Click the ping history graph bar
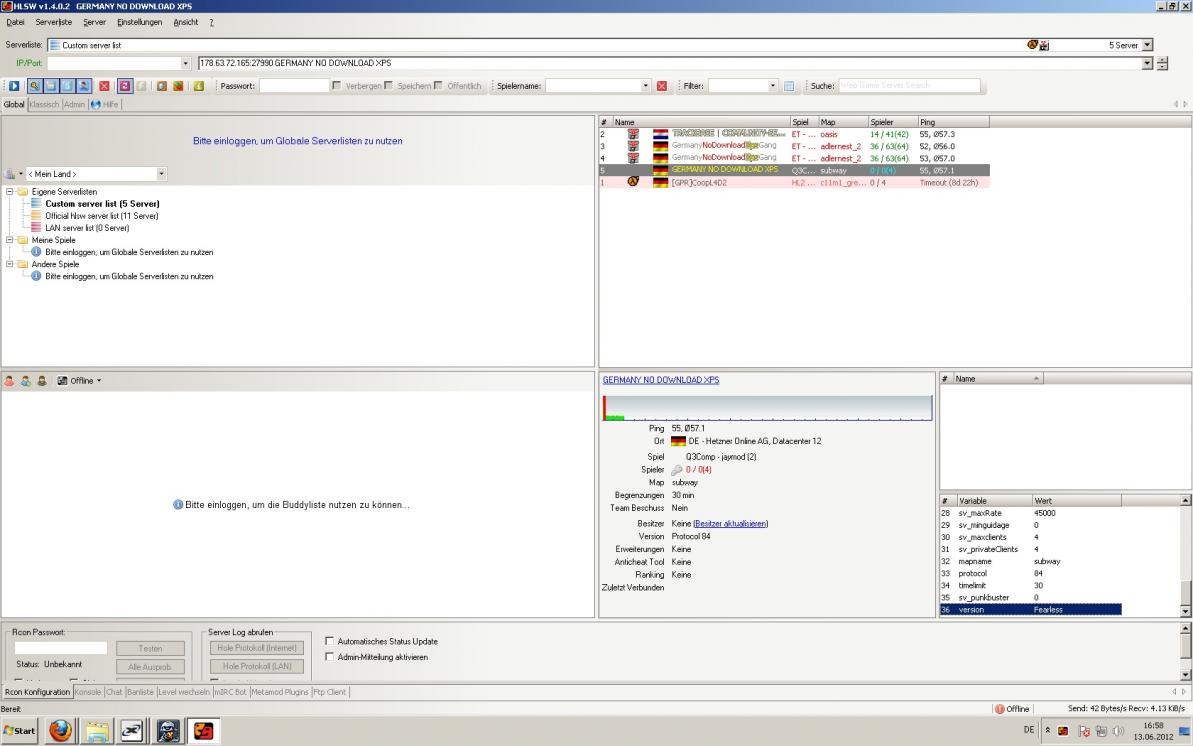1193x746 pixels. pos(767,408)
